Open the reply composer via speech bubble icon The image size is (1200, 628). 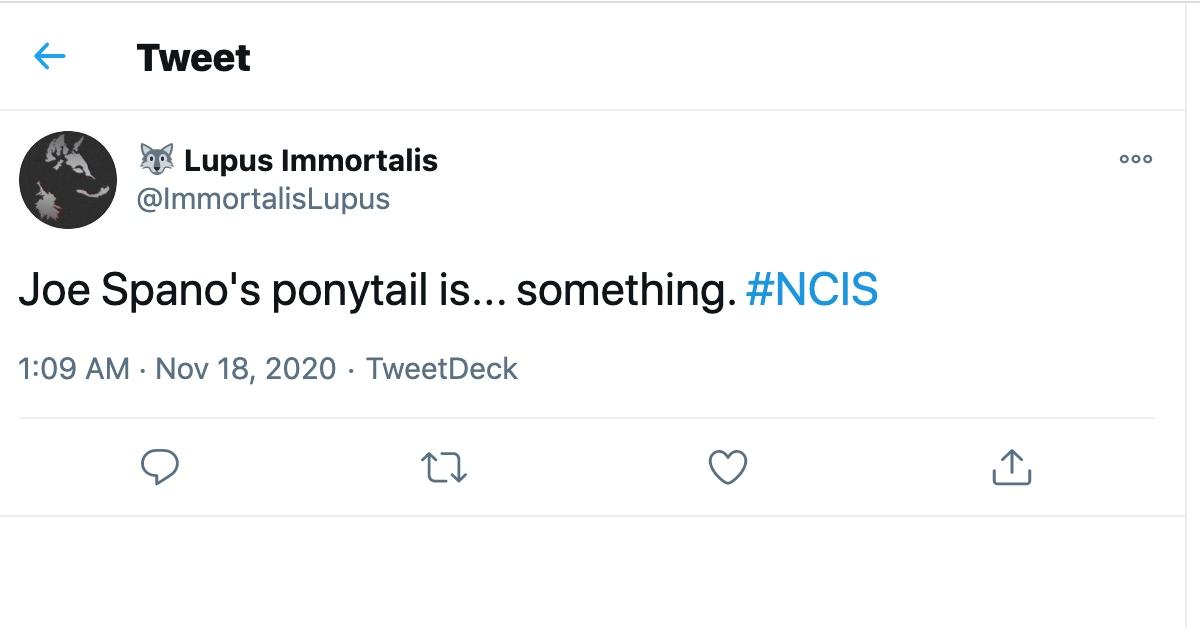[161, 466]
